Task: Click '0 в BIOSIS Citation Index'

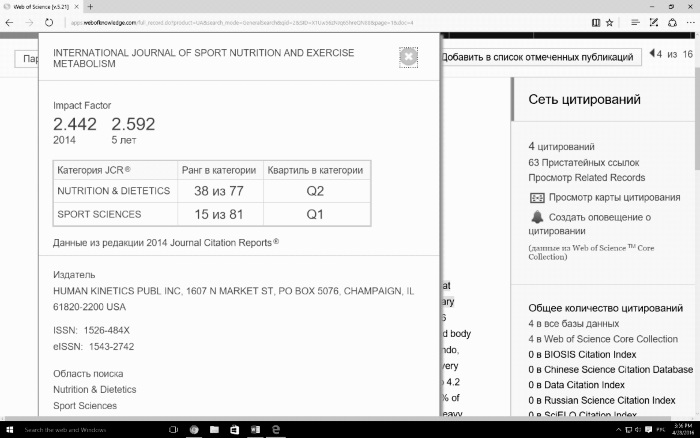Action: point(582,355)
